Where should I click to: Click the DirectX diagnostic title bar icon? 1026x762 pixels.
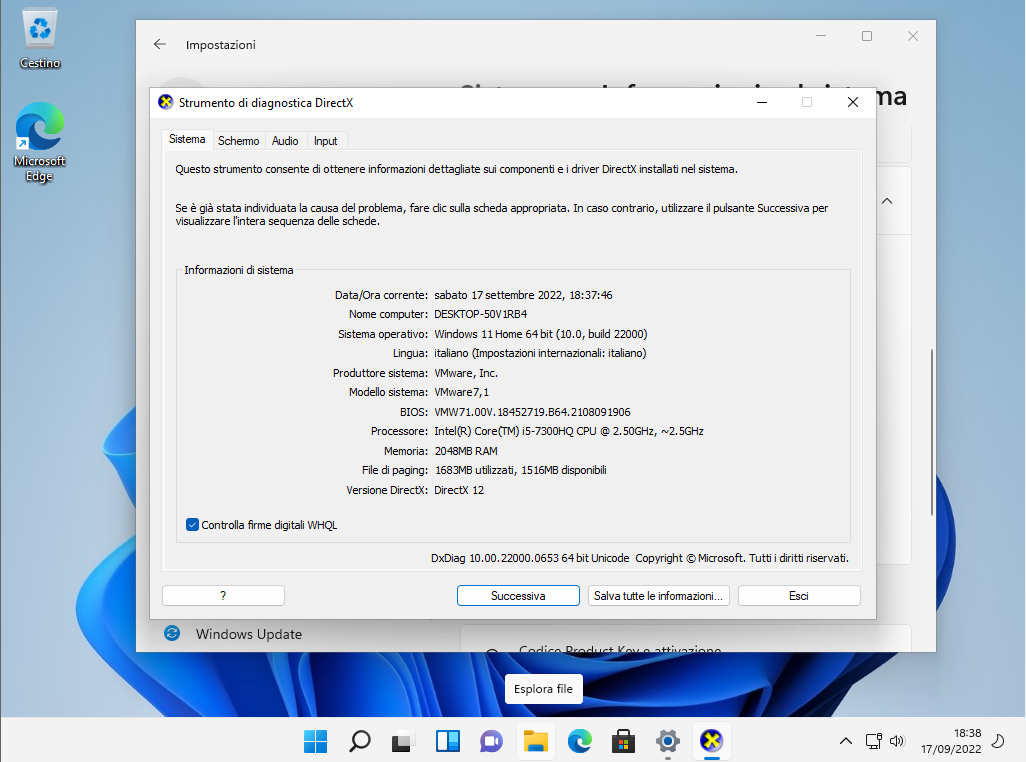point(166,102)
